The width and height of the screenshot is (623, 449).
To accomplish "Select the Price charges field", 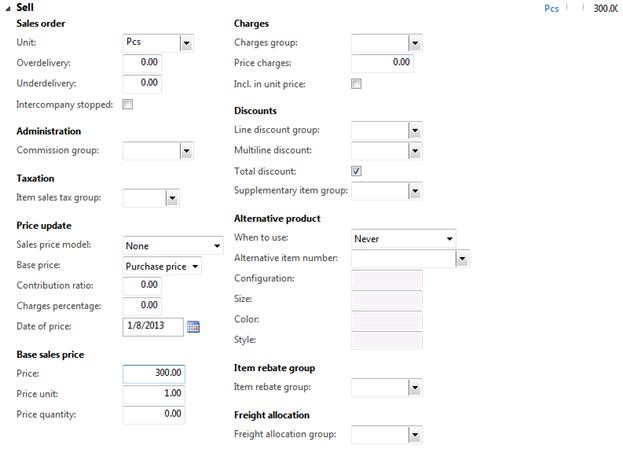I will 382,63.
